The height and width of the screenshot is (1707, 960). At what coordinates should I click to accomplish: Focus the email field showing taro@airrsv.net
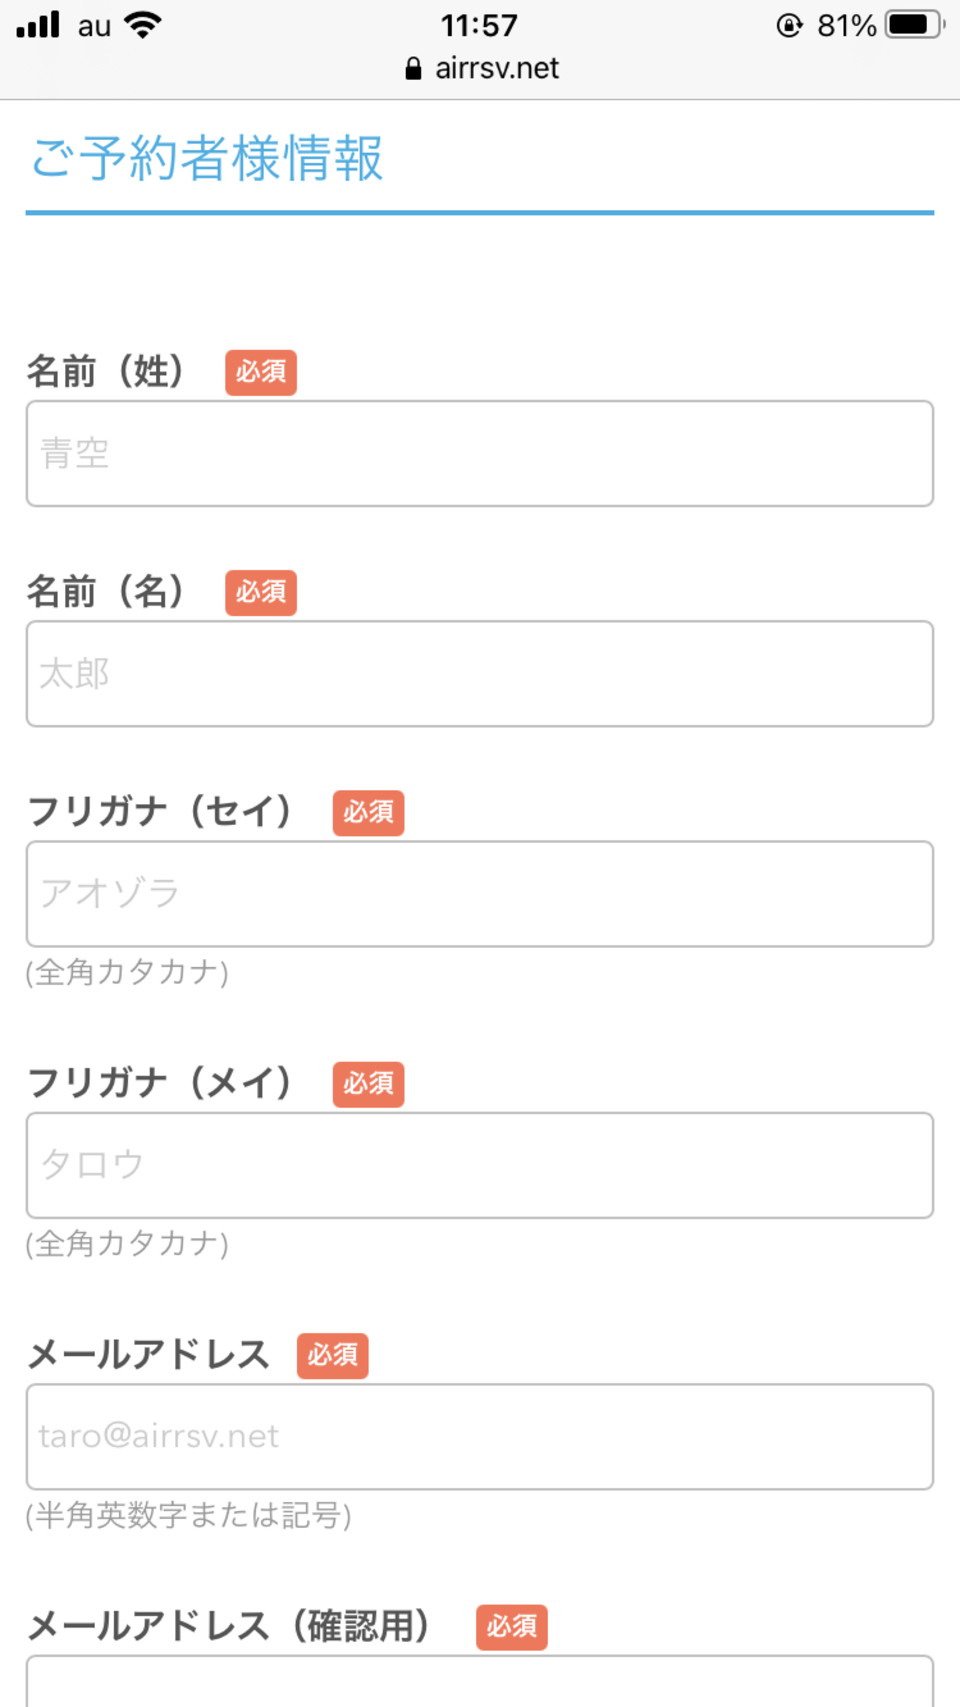point(480,1437)
